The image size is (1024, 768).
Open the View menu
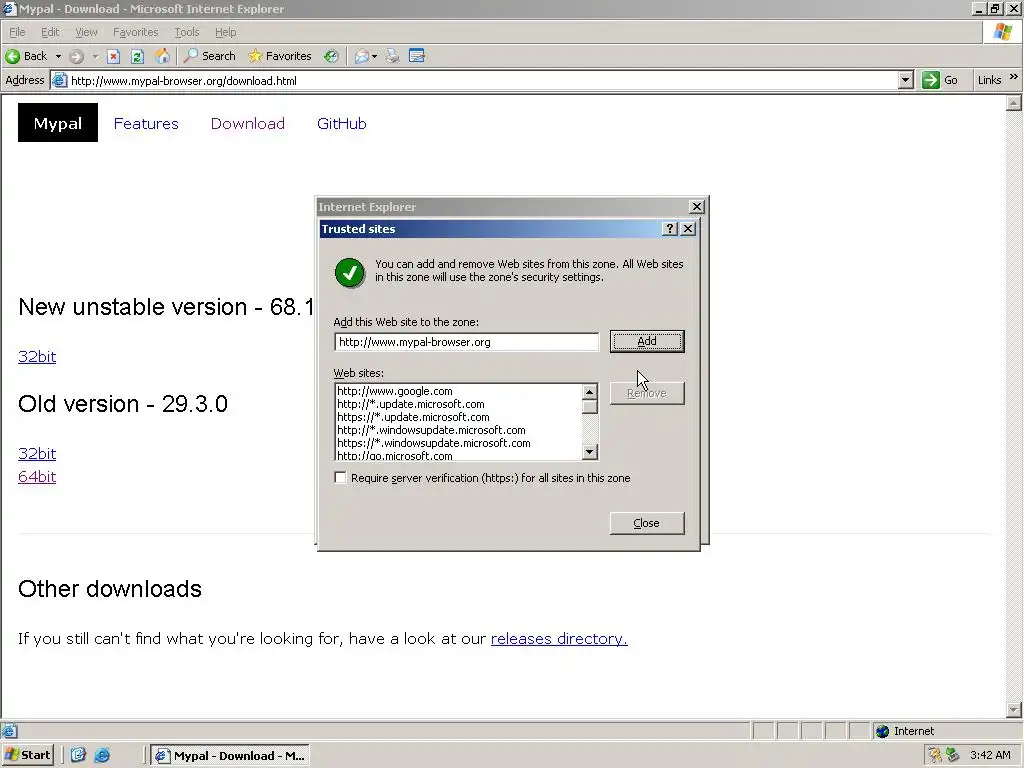click(x=86, y=32)
